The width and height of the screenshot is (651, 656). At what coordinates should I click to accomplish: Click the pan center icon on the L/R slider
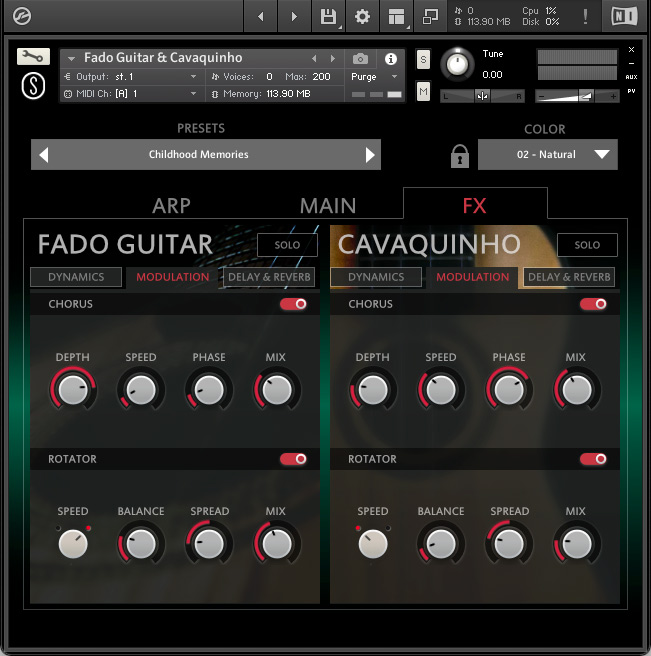(482, 97)
